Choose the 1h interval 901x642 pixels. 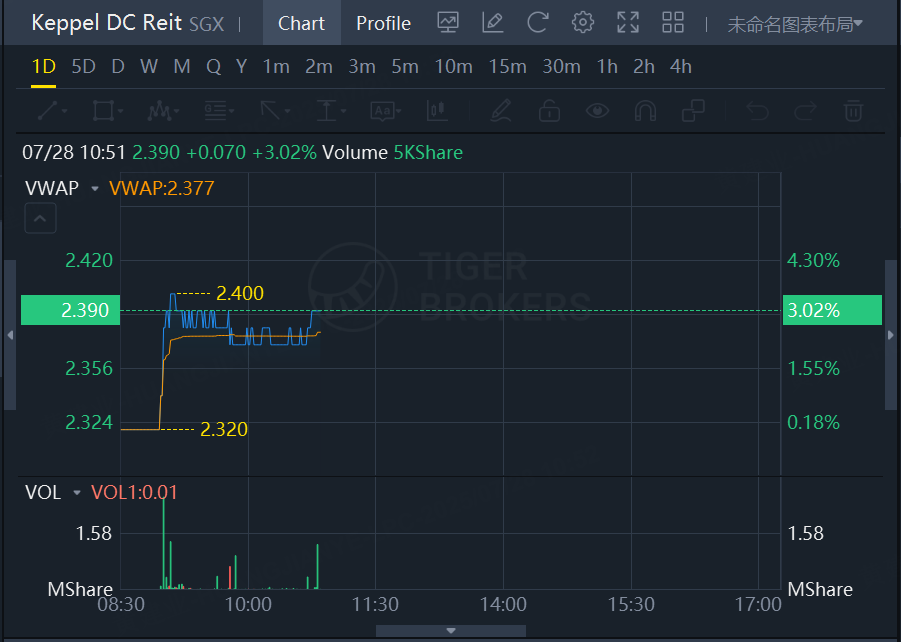tap(607, 67)
